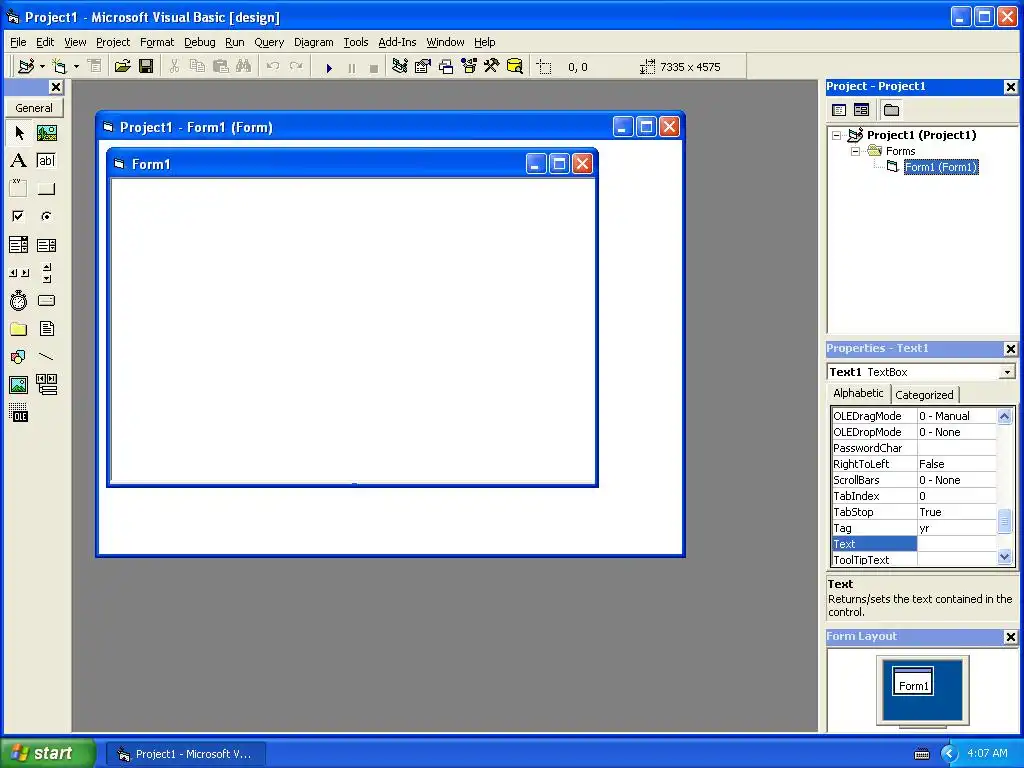Click the Form1 preview in Form Layout
Image resolution: width=1024 pixels, height=768 pixels.
tap(912, 681)
